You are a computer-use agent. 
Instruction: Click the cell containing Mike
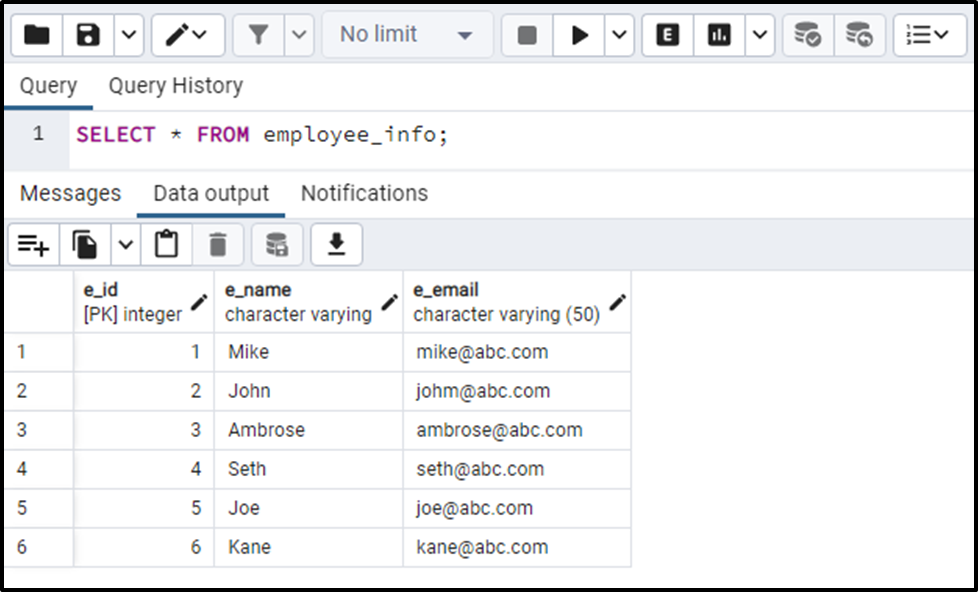(309, 352)
